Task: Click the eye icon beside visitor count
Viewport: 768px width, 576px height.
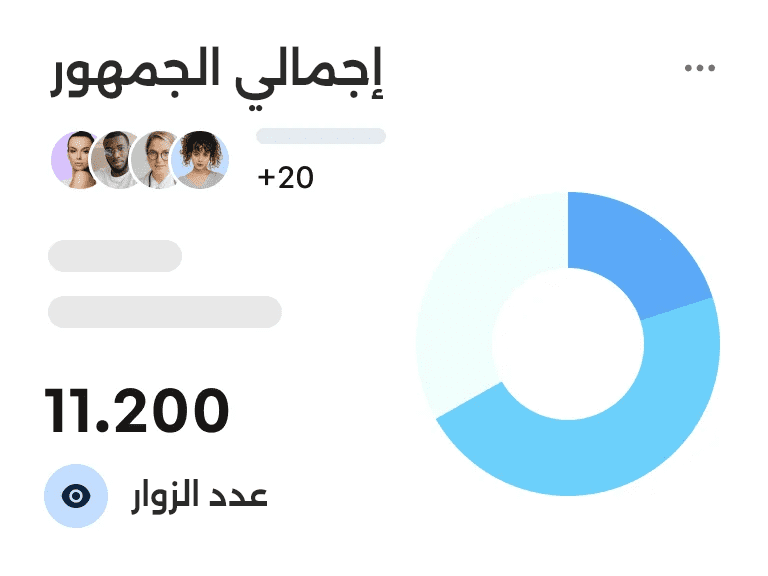Action: pyautogui.click(x=76, y=496)
